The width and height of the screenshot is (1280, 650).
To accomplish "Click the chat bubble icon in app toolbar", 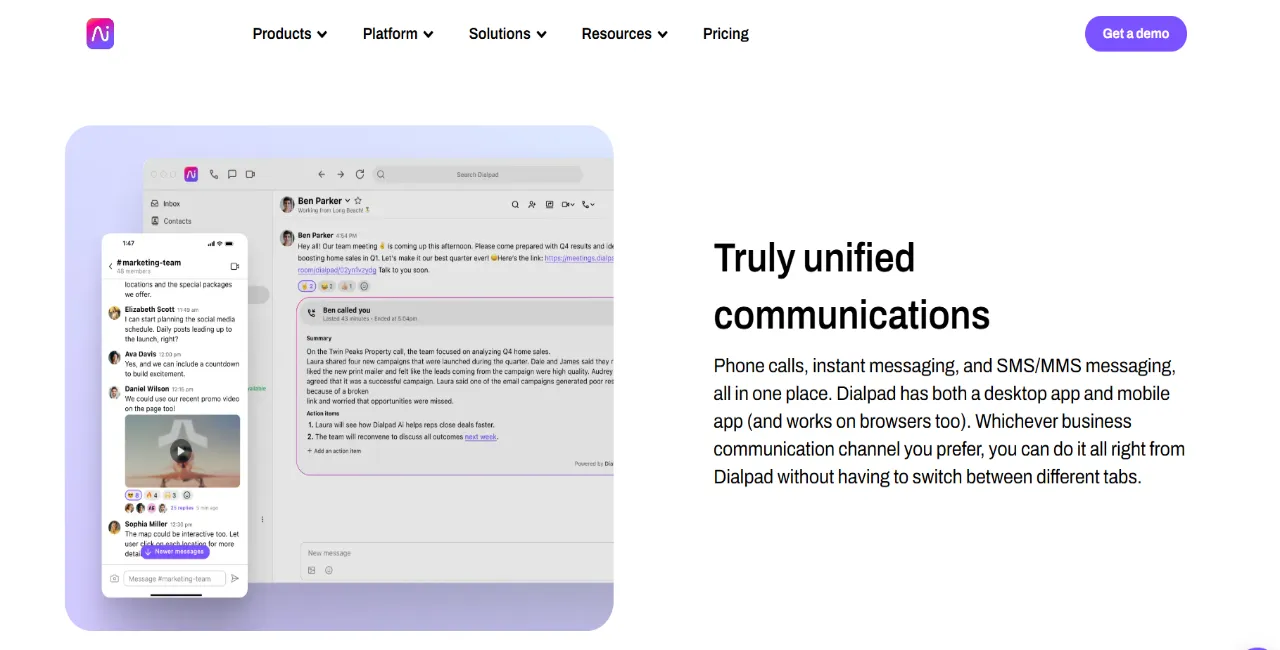I will [232, 174].
